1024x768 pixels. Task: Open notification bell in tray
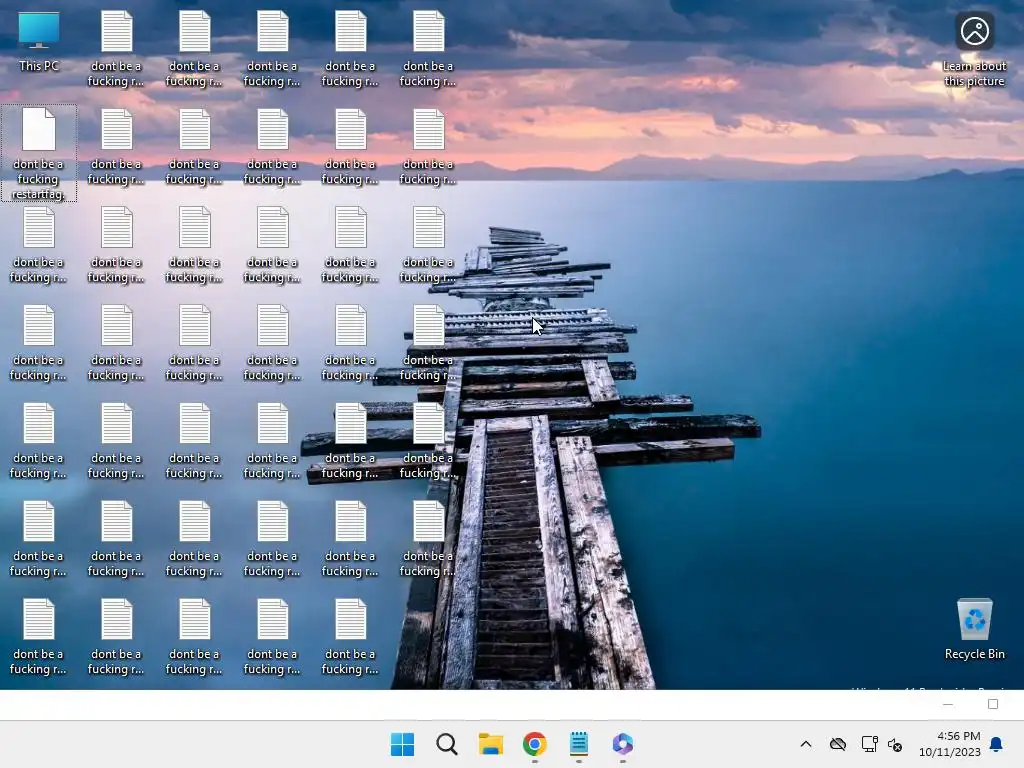(x=996, y=744)
